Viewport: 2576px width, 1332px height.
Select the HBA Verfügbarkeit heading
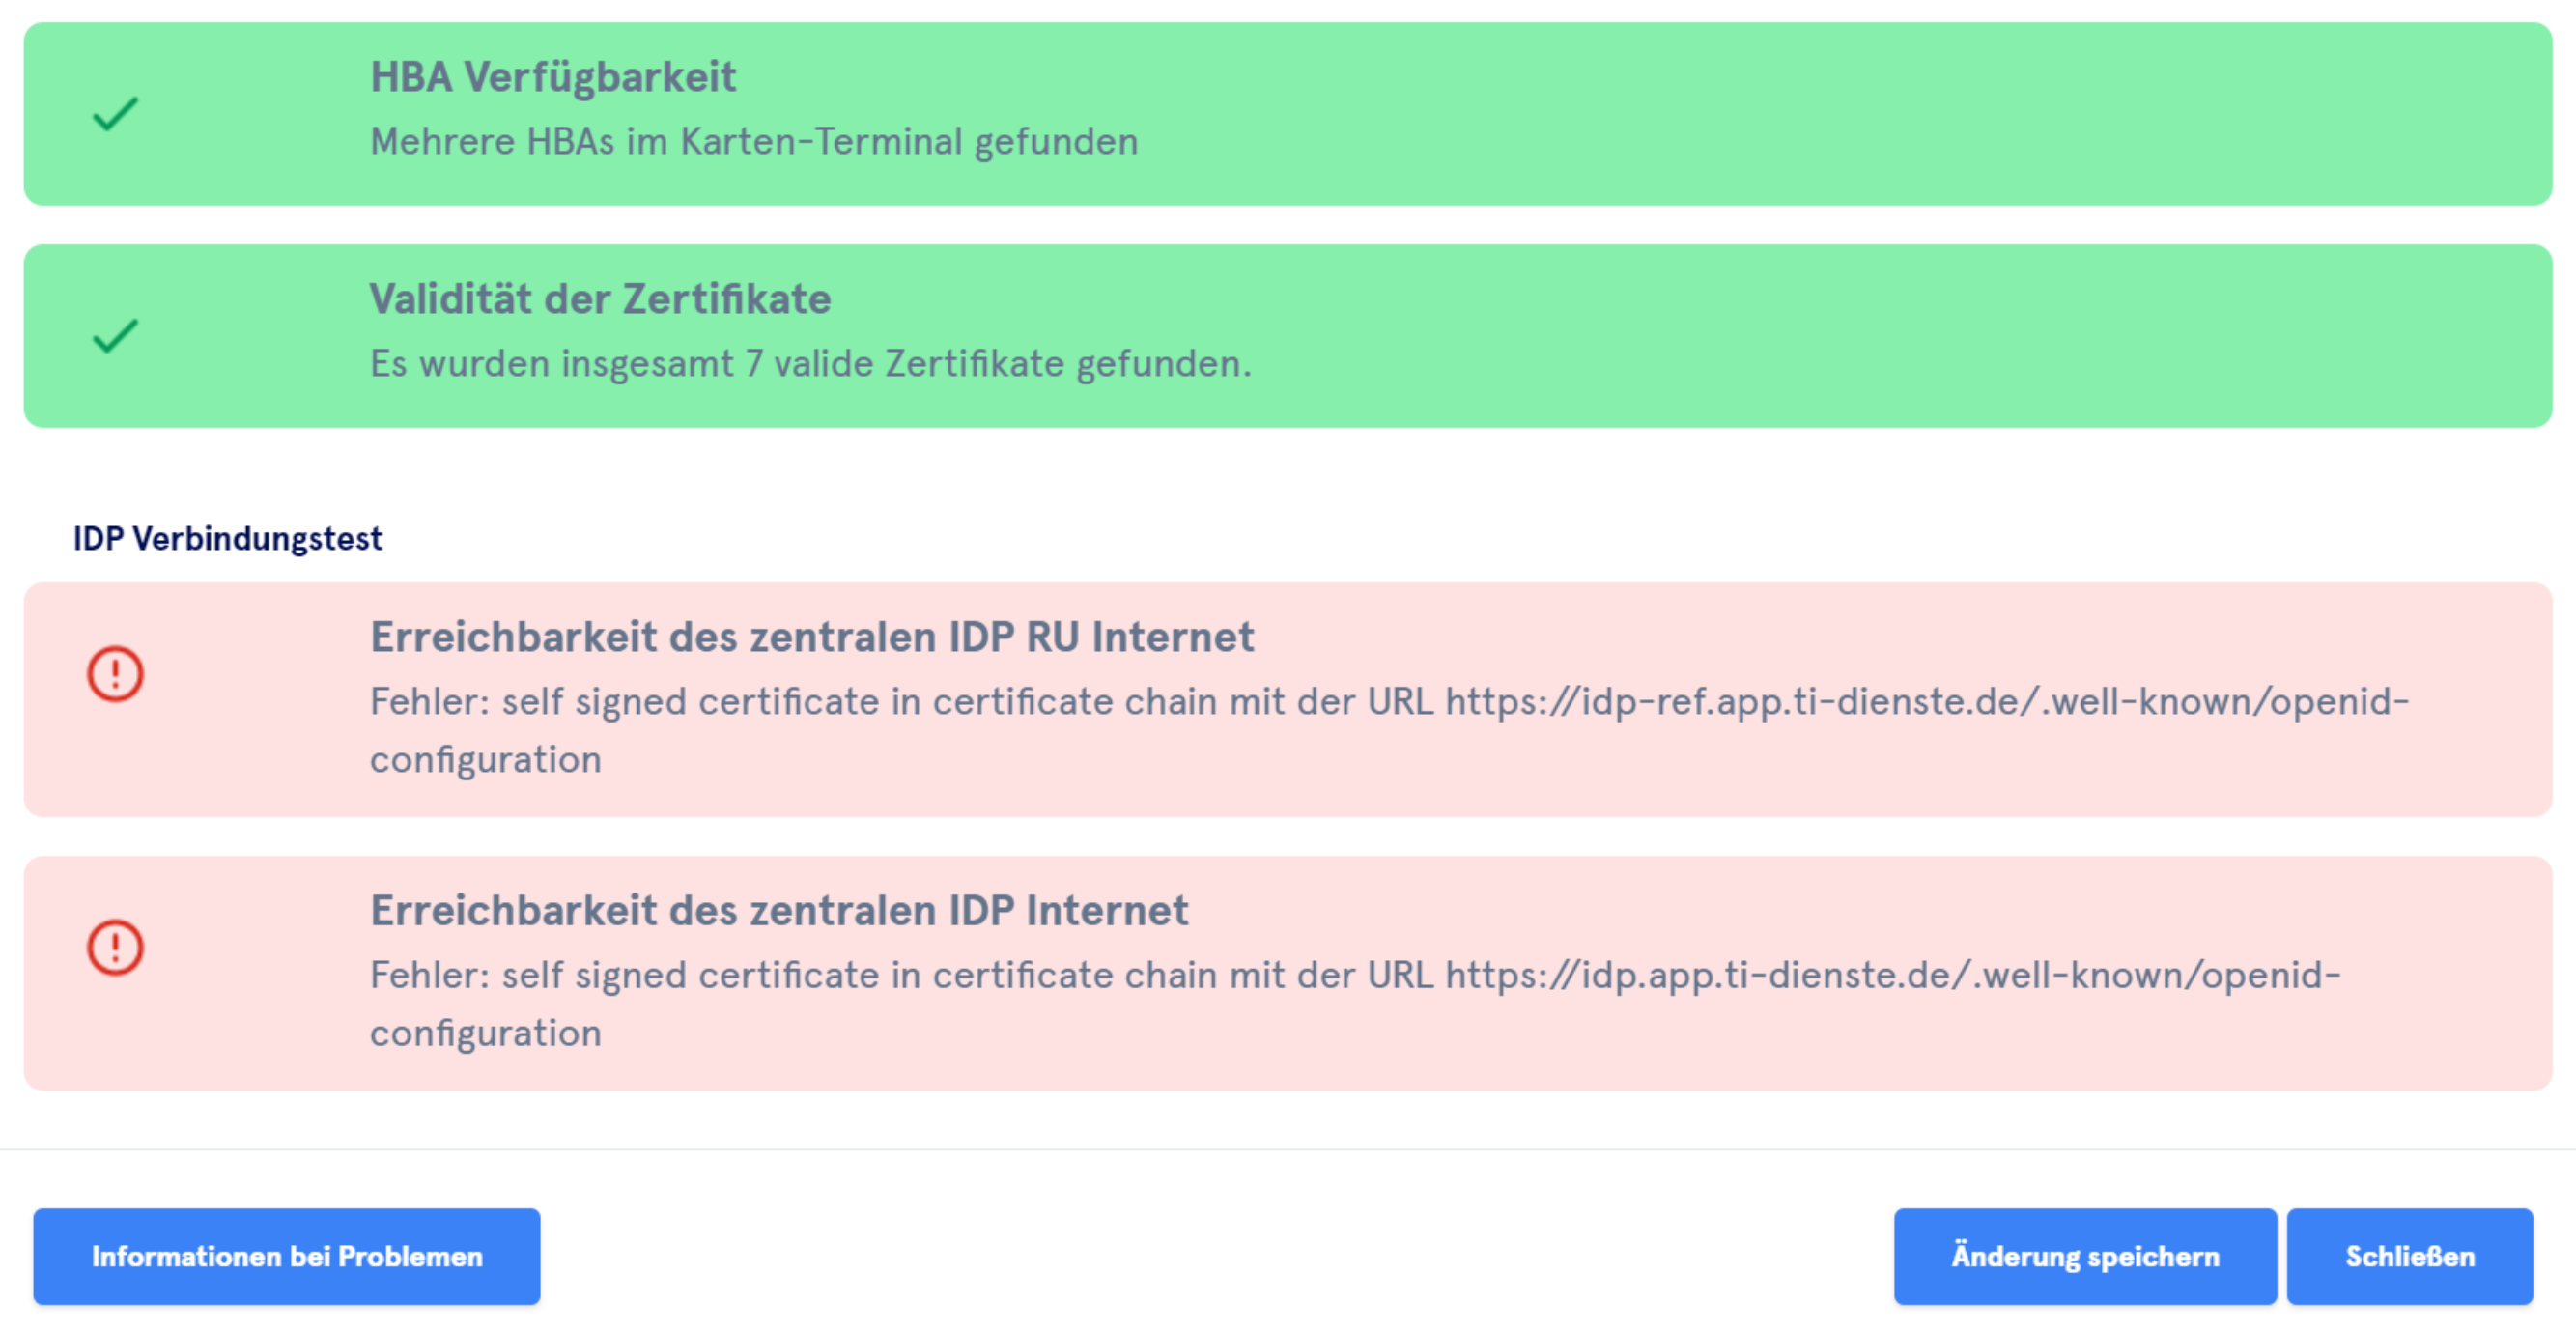(x=553, y=77)
